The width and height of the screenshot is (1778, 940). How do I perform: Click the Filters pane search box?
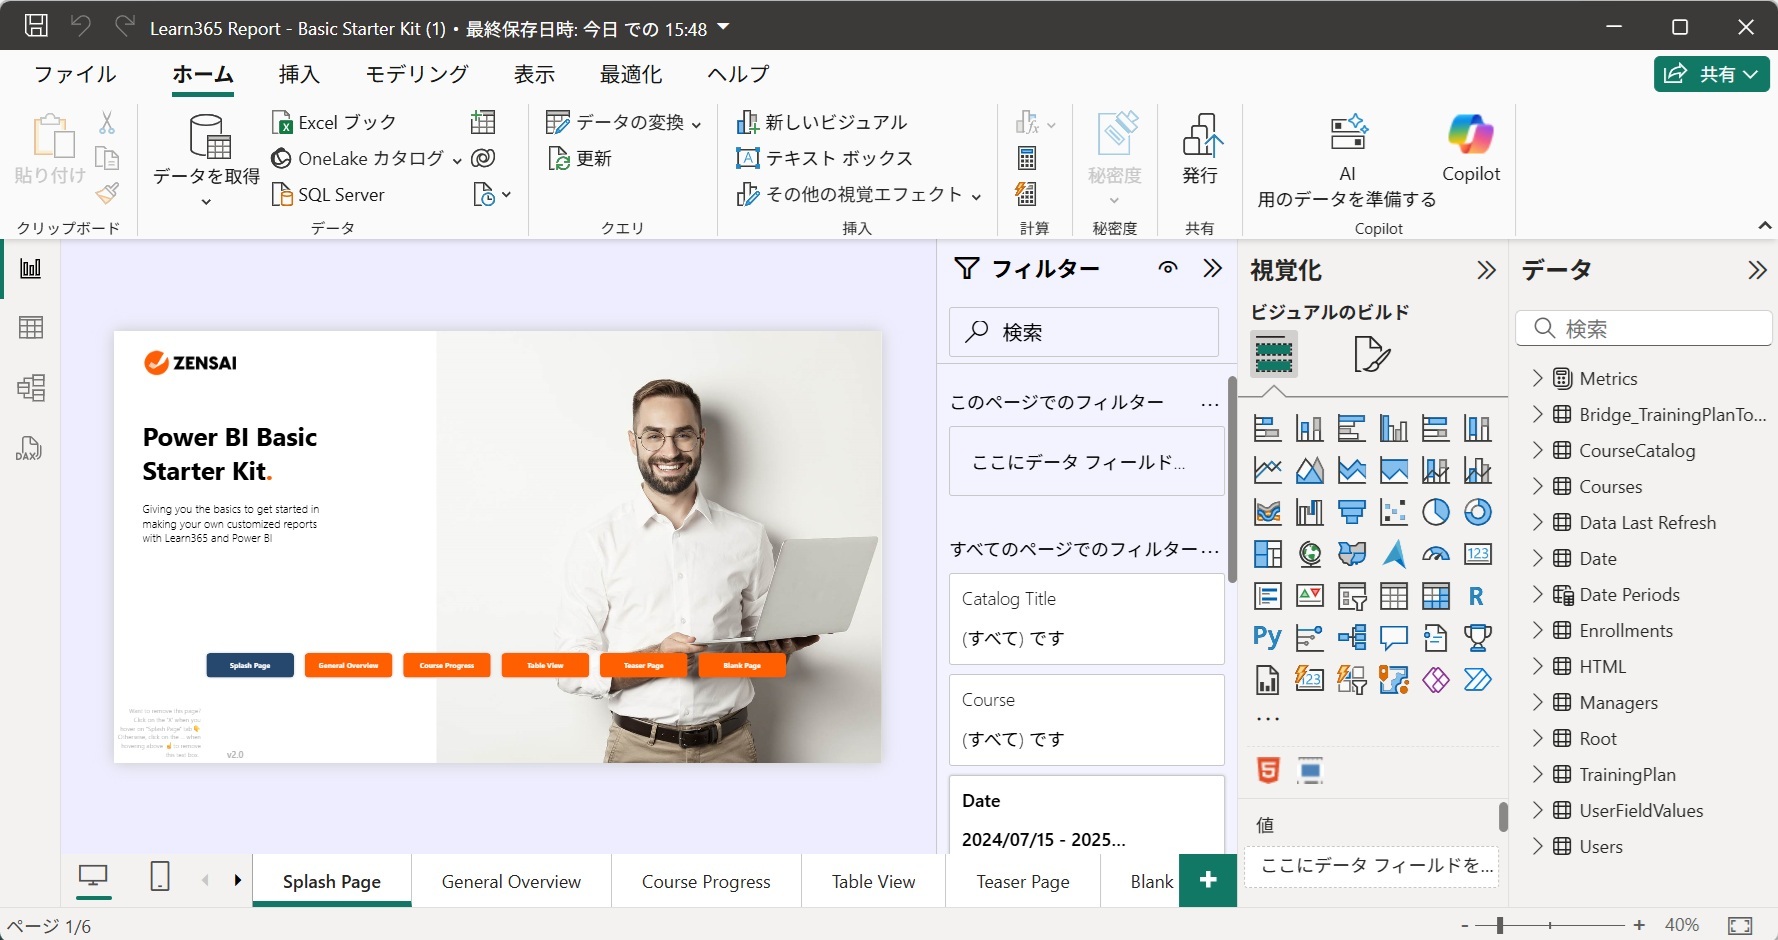point(1083,332)
